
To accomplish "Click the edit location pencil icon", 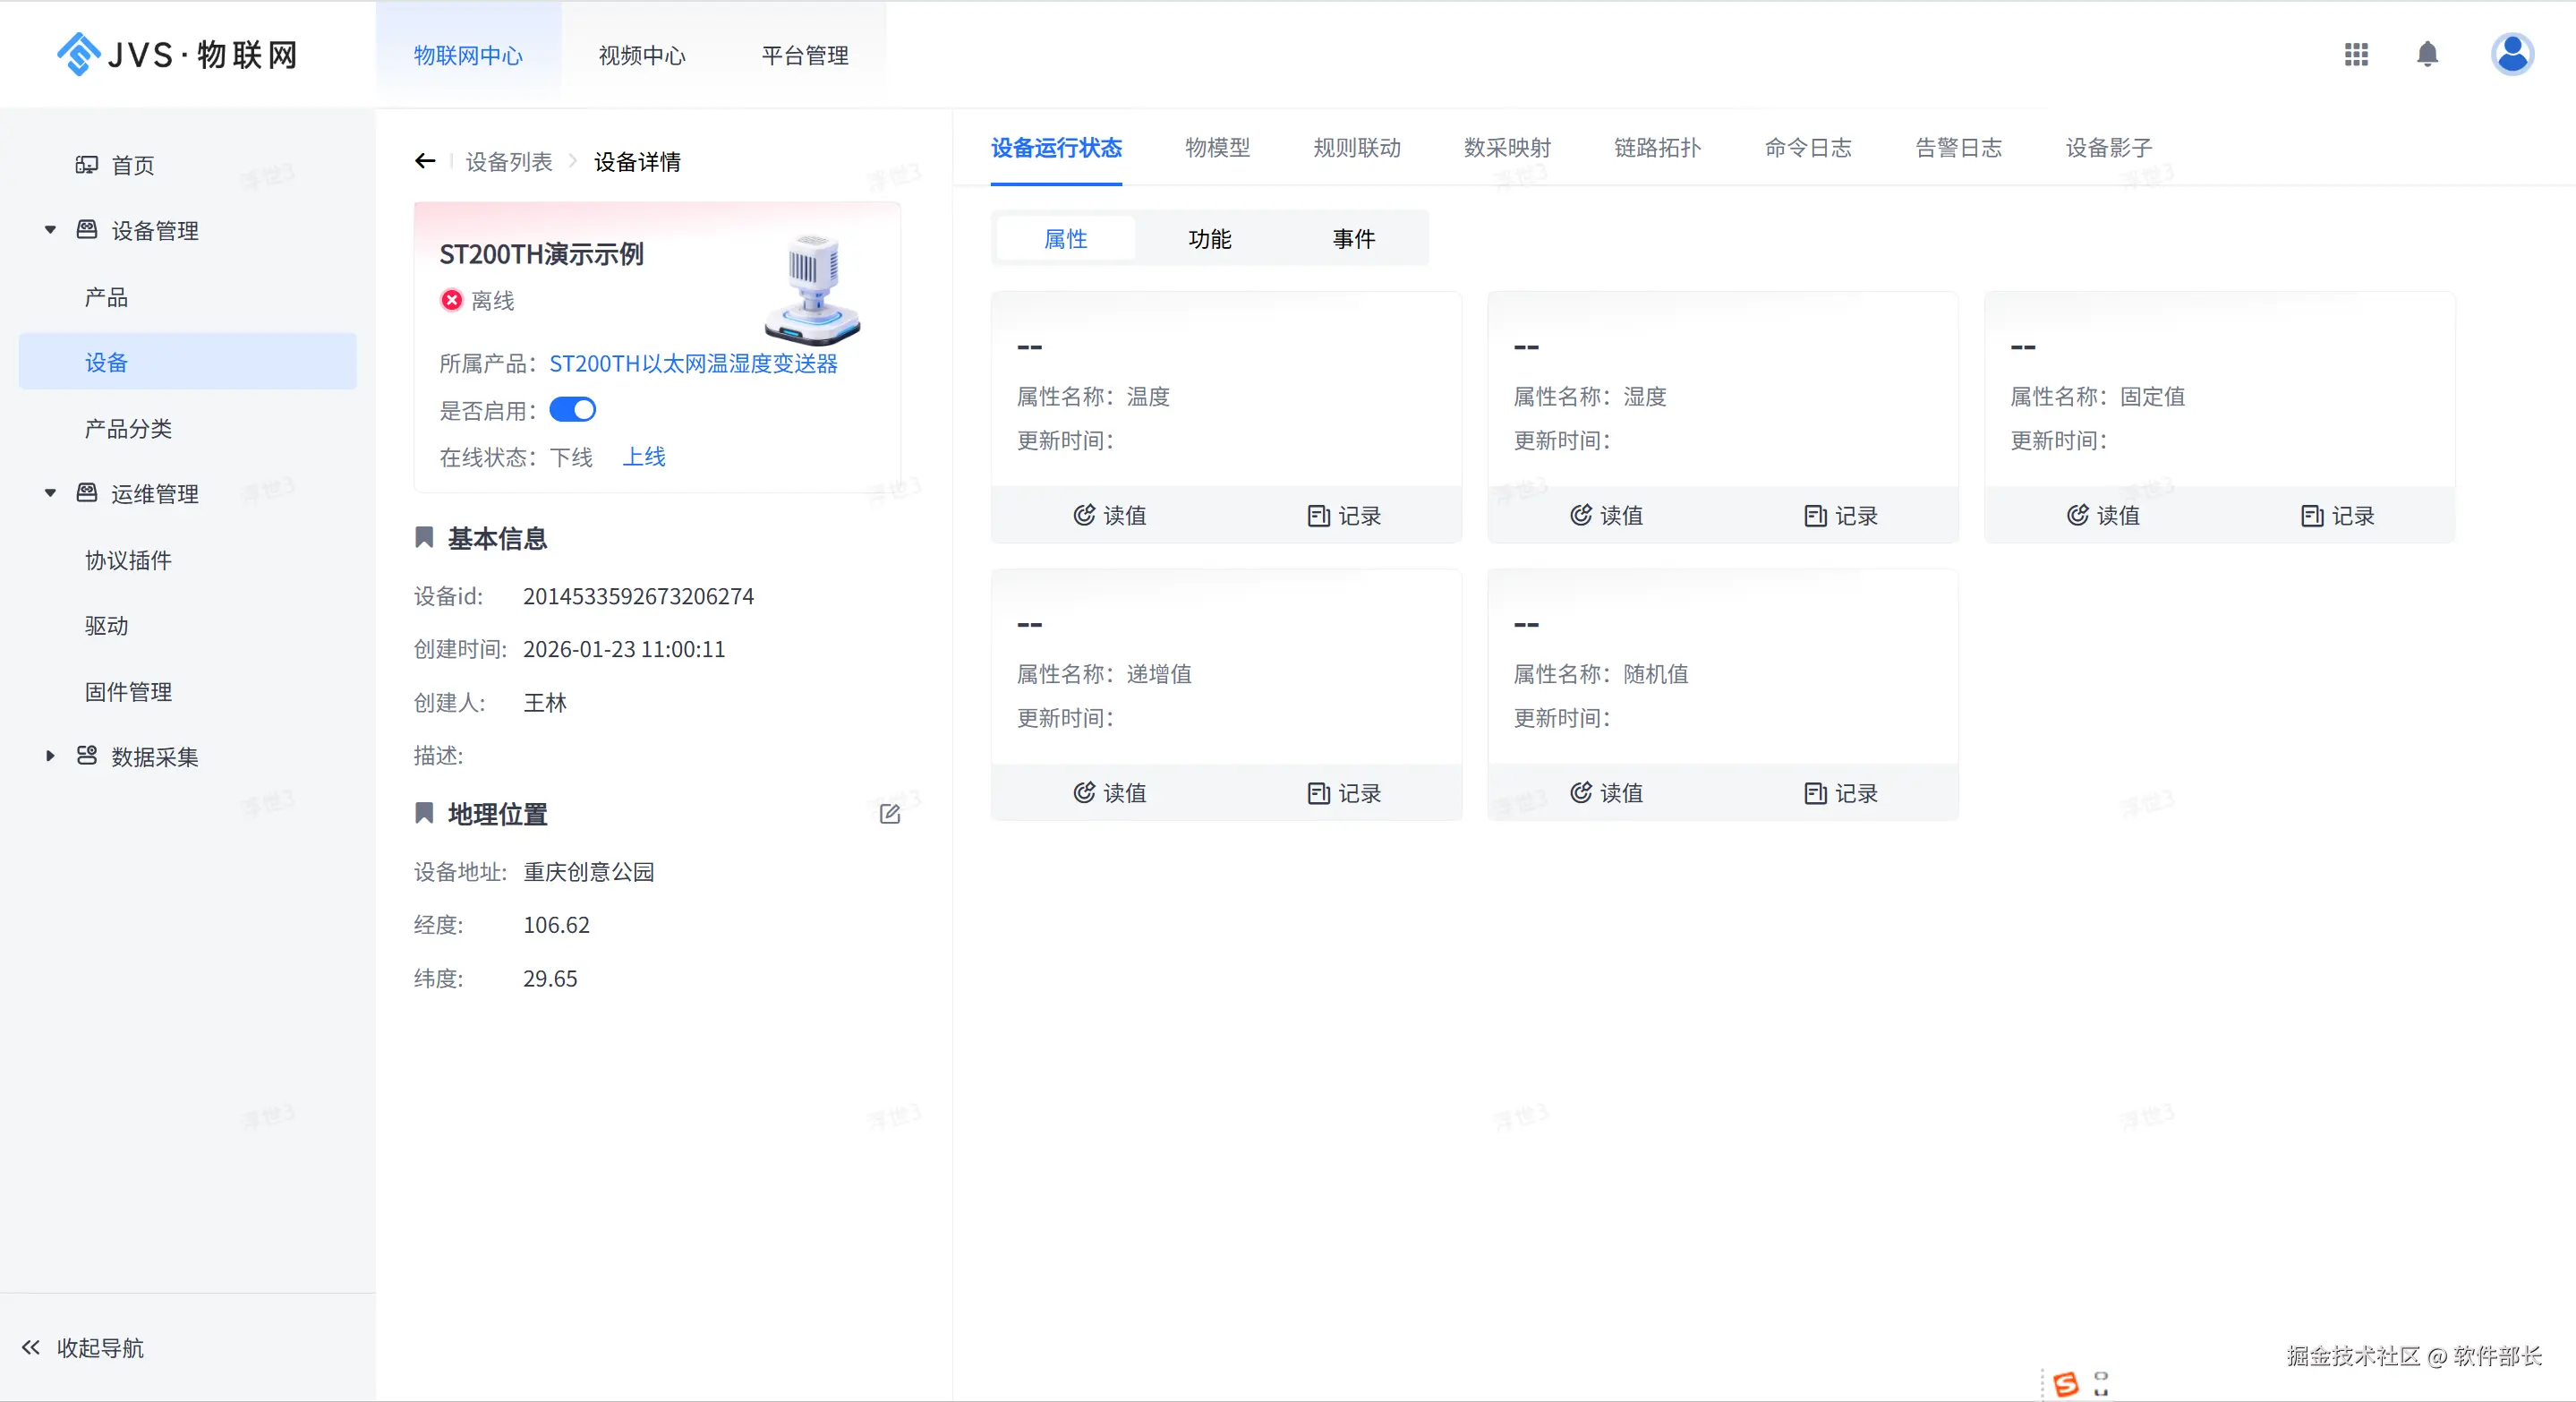I will [x=889, y=814].
